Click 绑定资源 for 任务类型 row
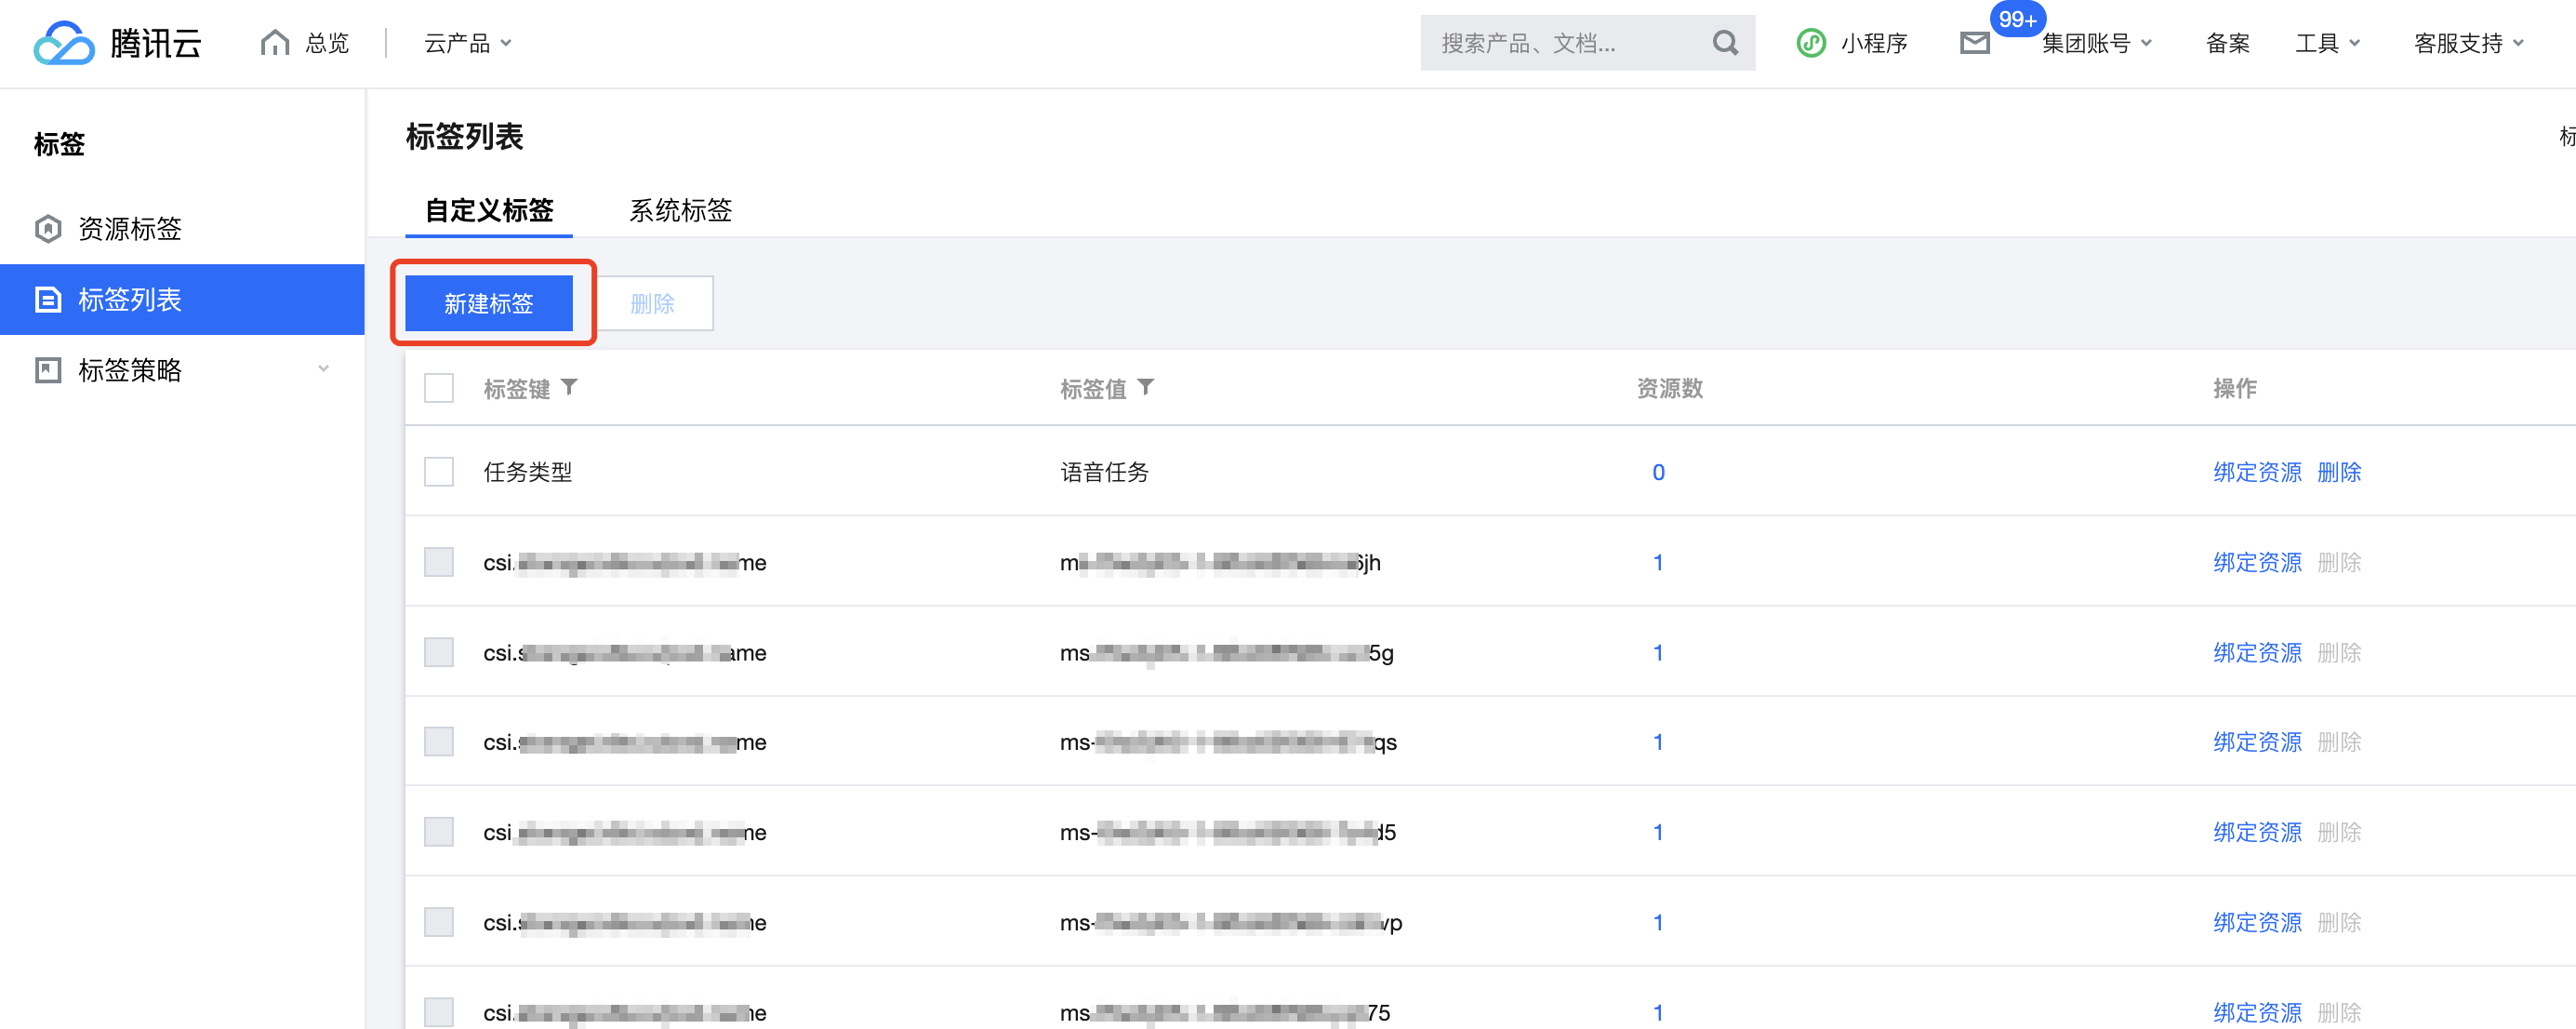2576x1029 pixels. point(2256,472)
